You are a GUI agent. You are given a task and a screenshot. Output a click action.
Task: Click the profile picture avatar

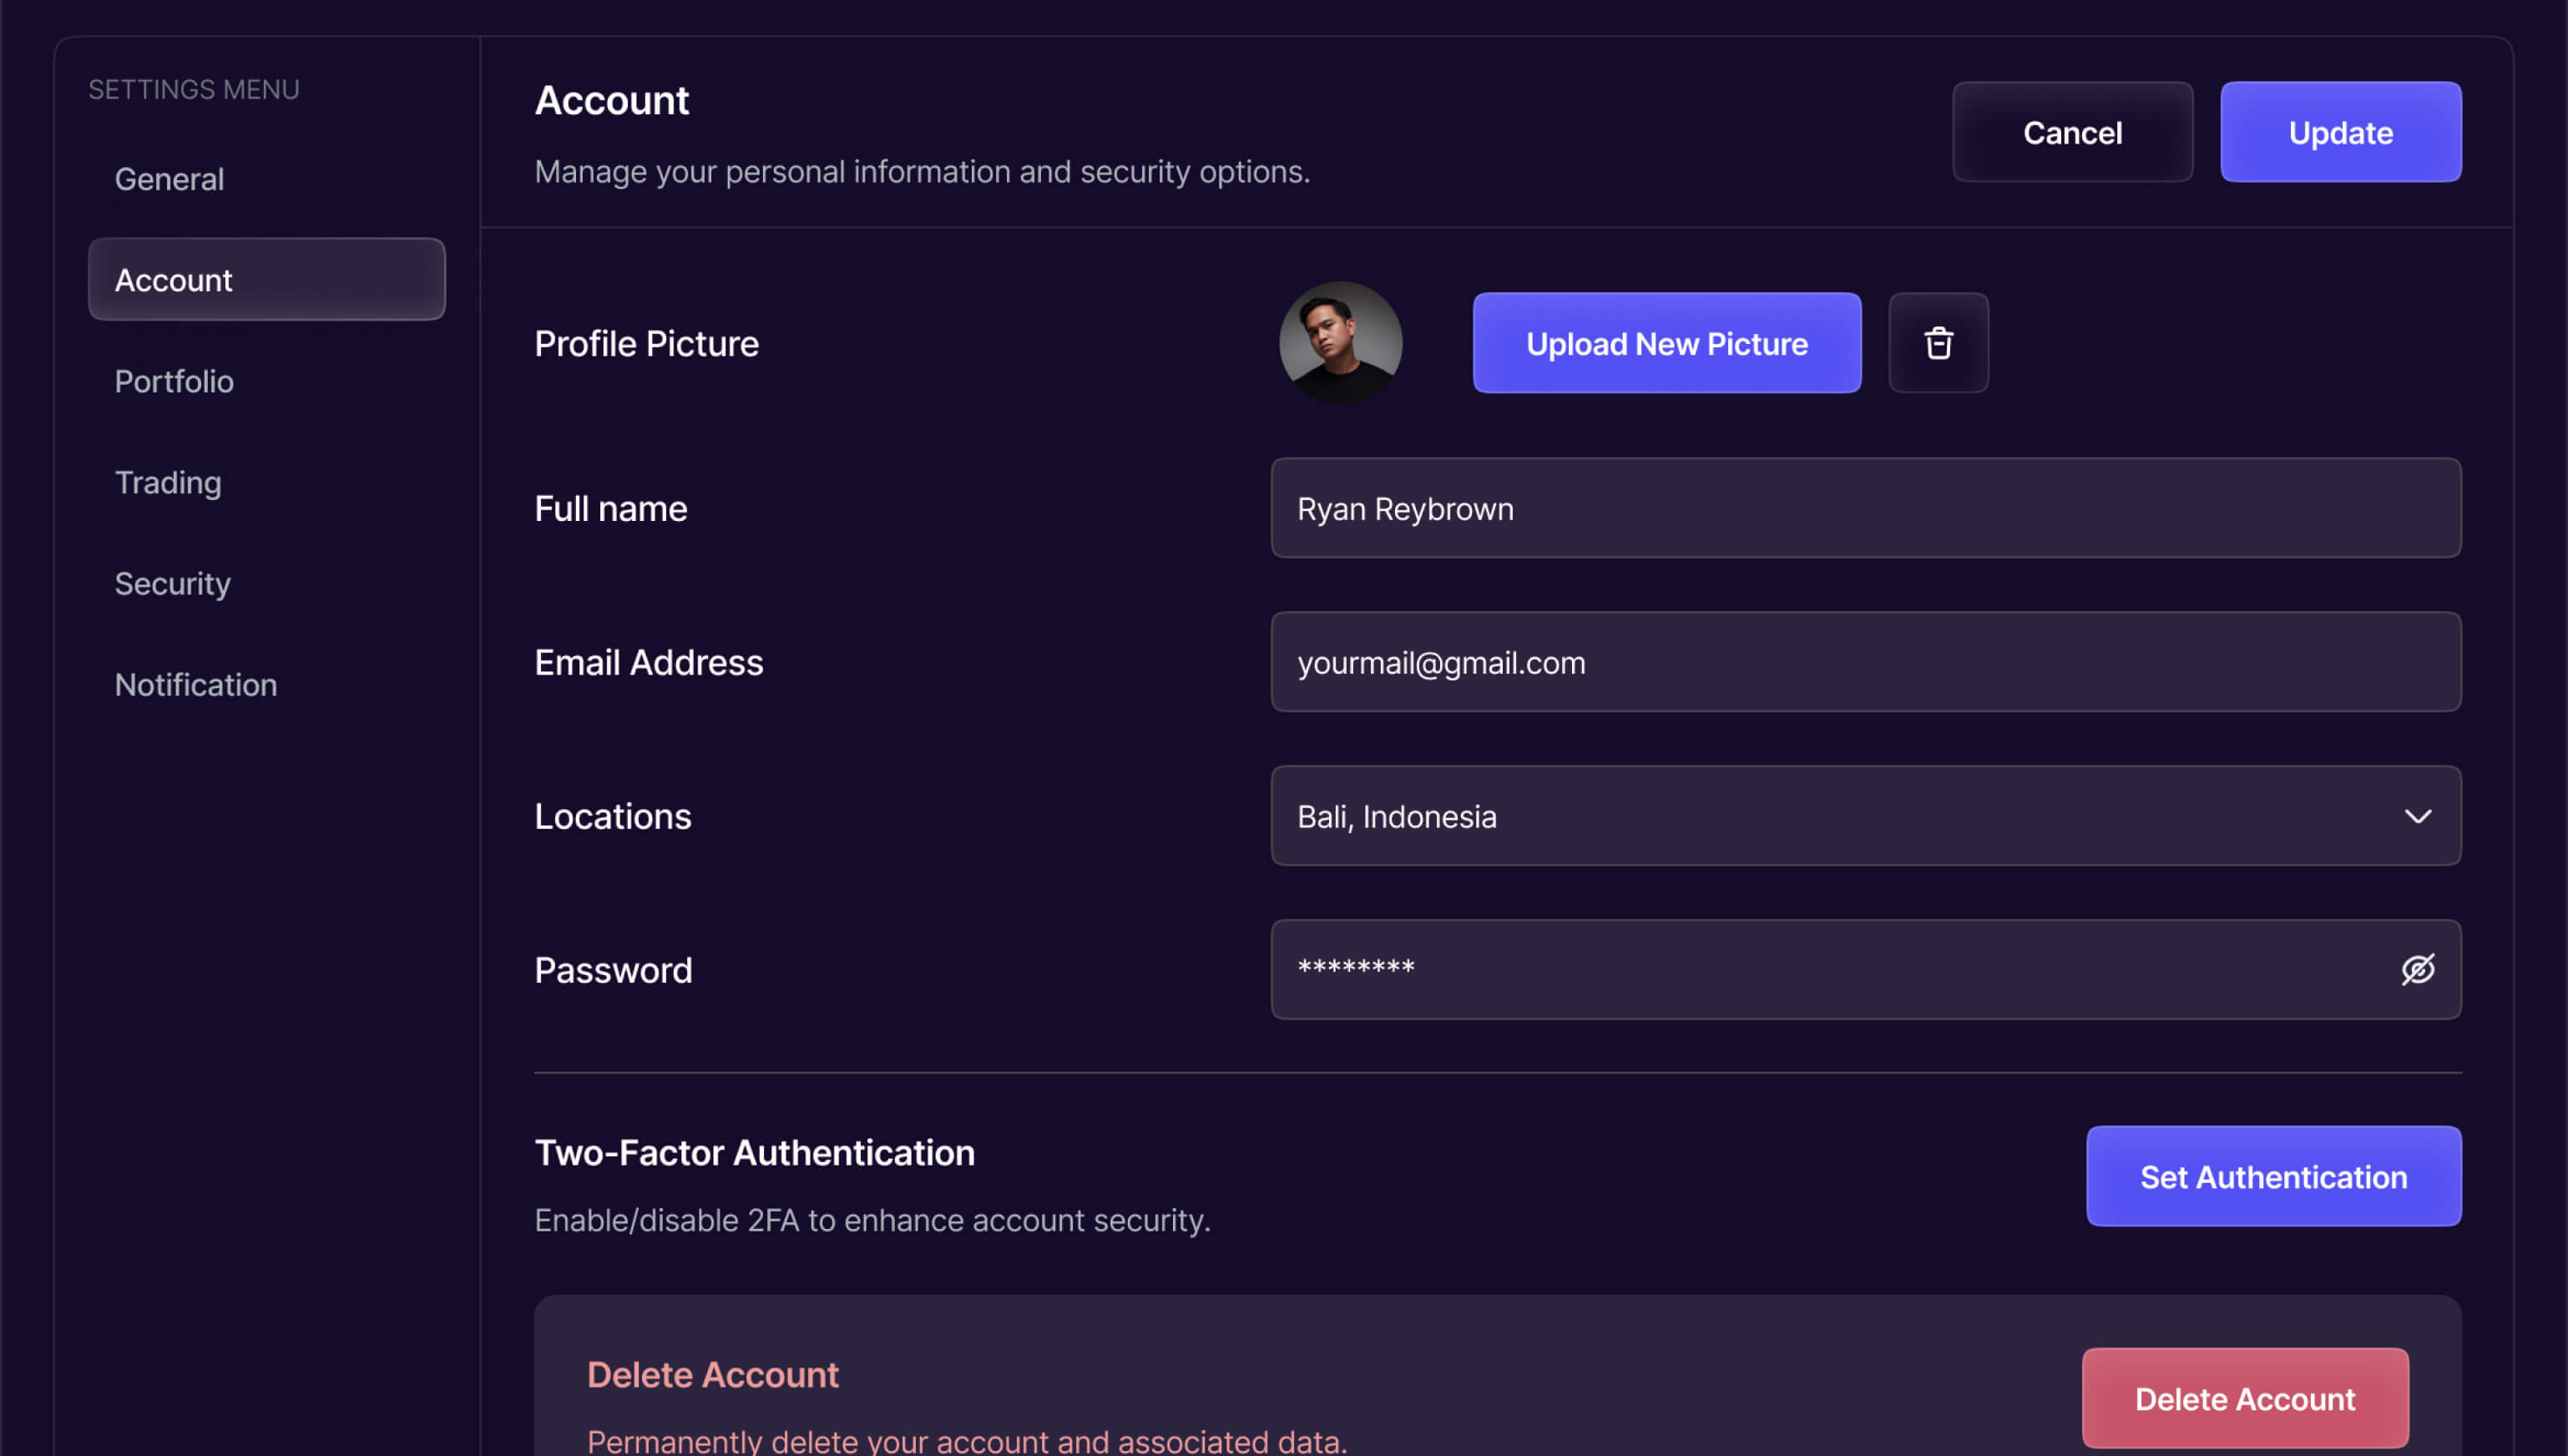(1340, 343)
